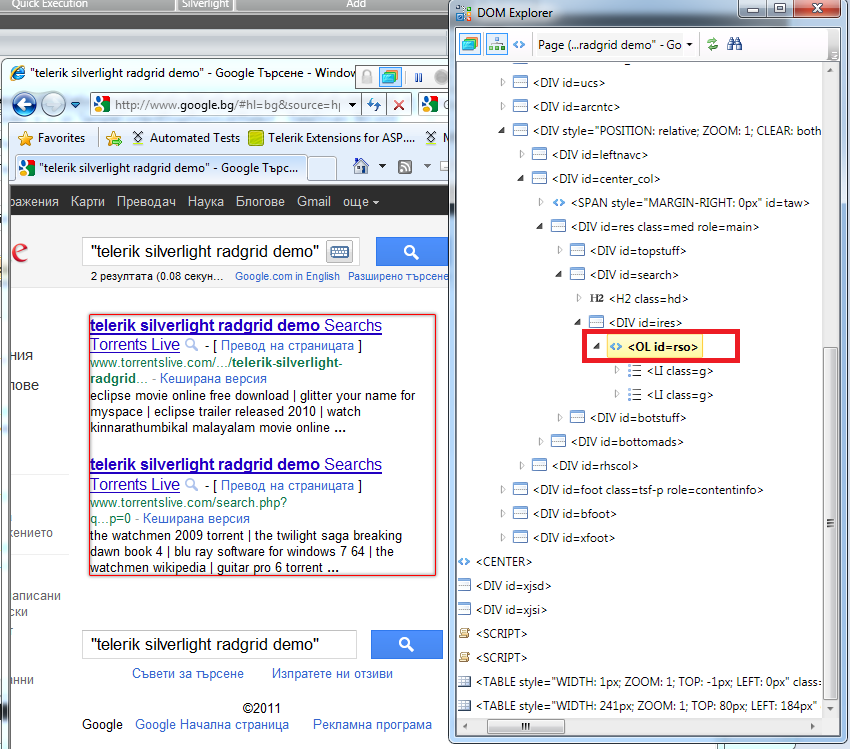The image size is (850, 749).
Task: Click the highlight element icon in DOM Explorer toolbar
Action: coord(469,44)
